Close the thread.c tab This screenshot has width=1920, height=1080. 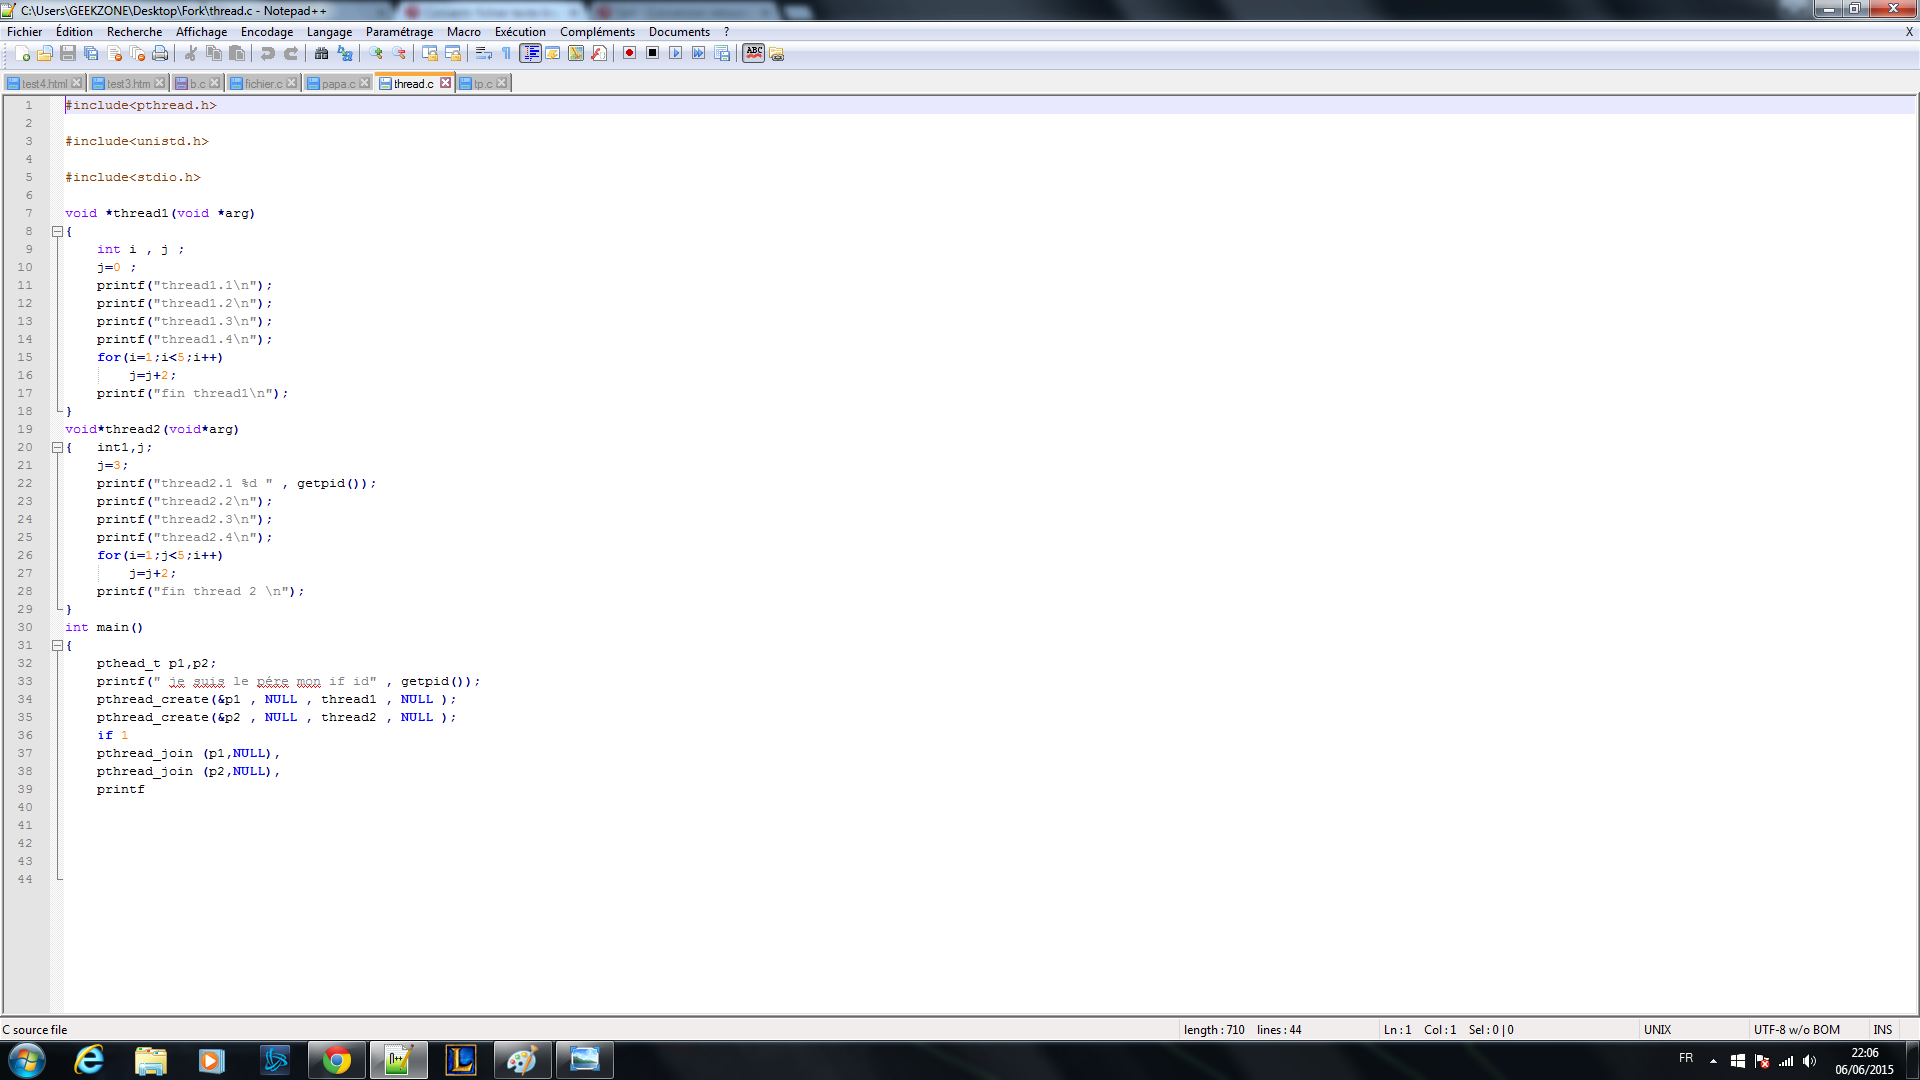coord(446,83)
